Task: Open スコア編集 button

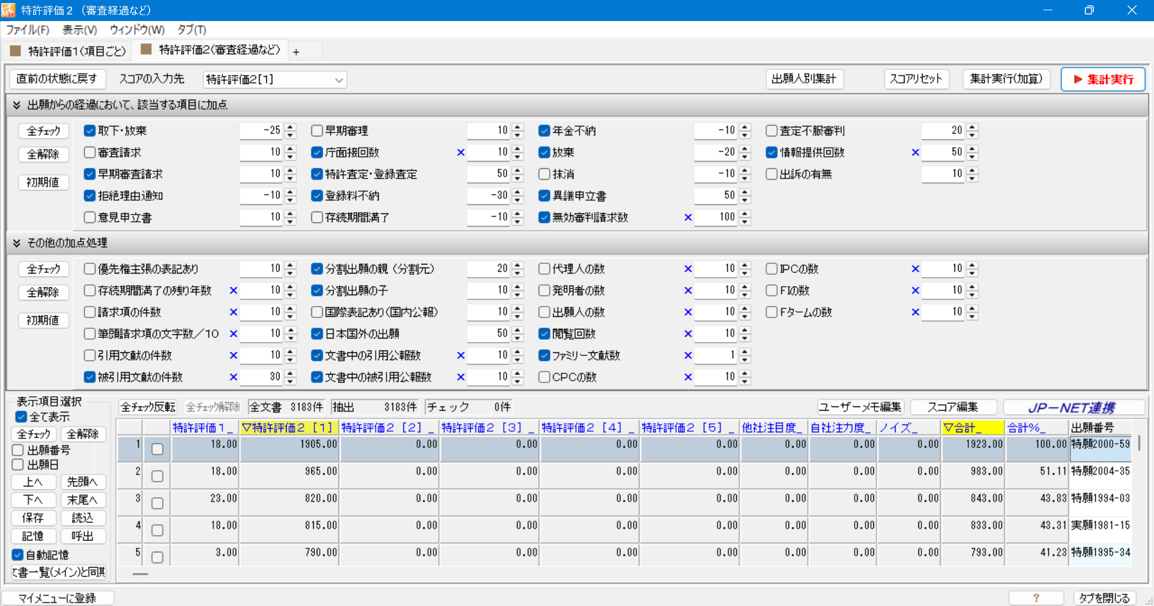Action: tap(953, 407)
